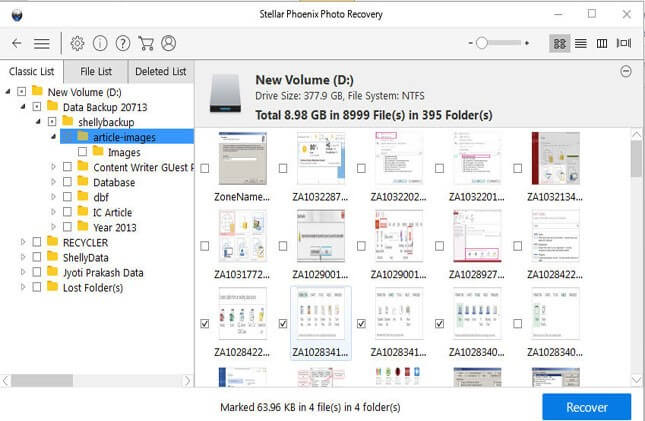645x421 pixels.
Task: Expand the Database folder
Action: pos(53,182)
